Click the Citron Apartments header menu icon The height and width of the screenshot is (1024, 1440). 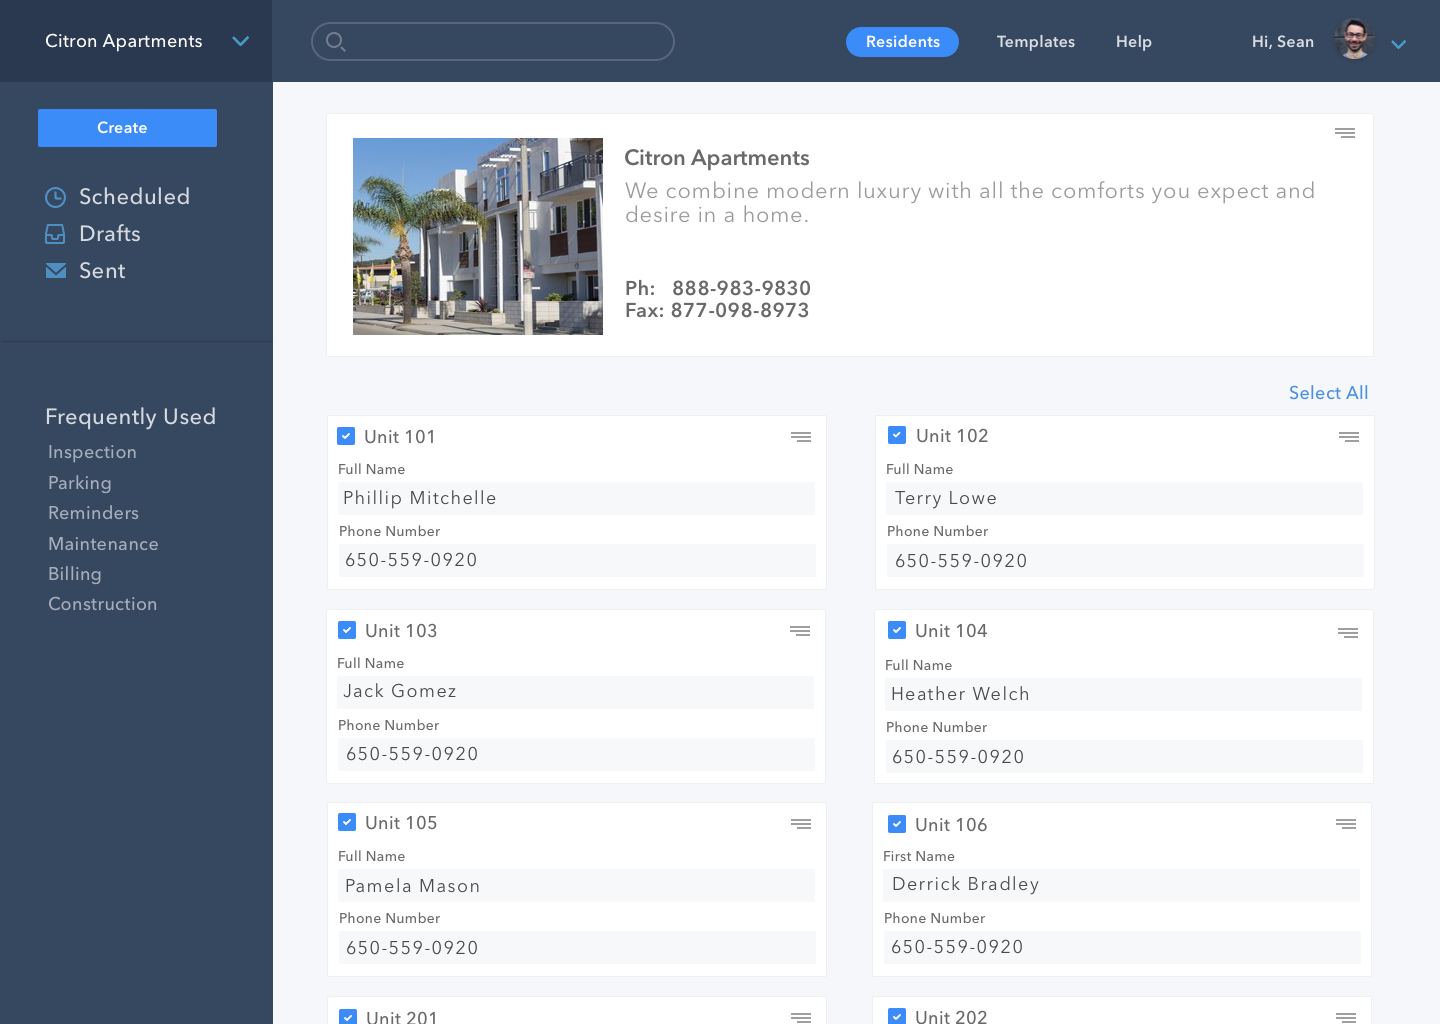(1345, 133)
